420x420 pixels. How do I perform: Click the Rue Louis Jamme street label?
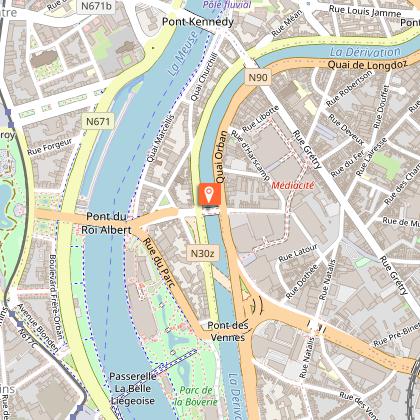(365, 11)
